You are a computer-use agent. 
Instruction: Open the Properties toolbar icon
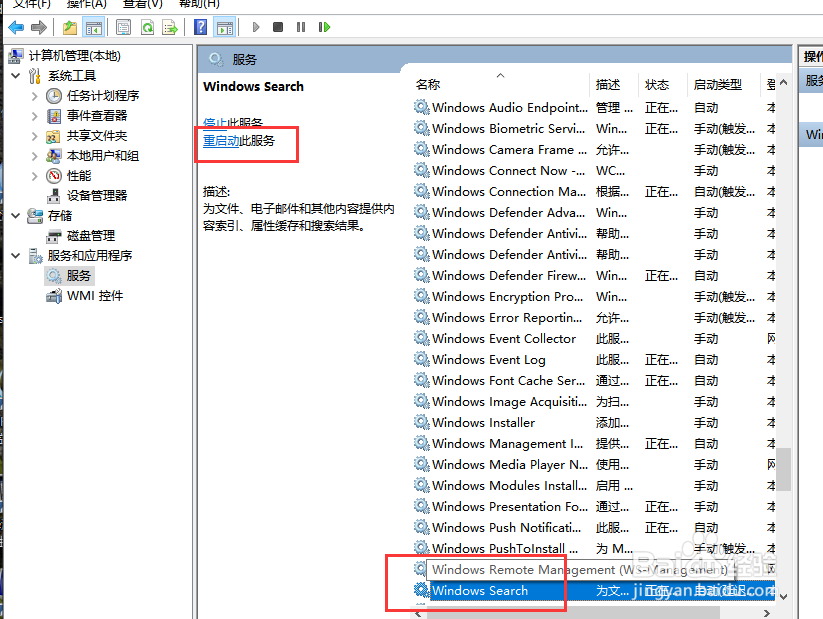tap(123, 27)
